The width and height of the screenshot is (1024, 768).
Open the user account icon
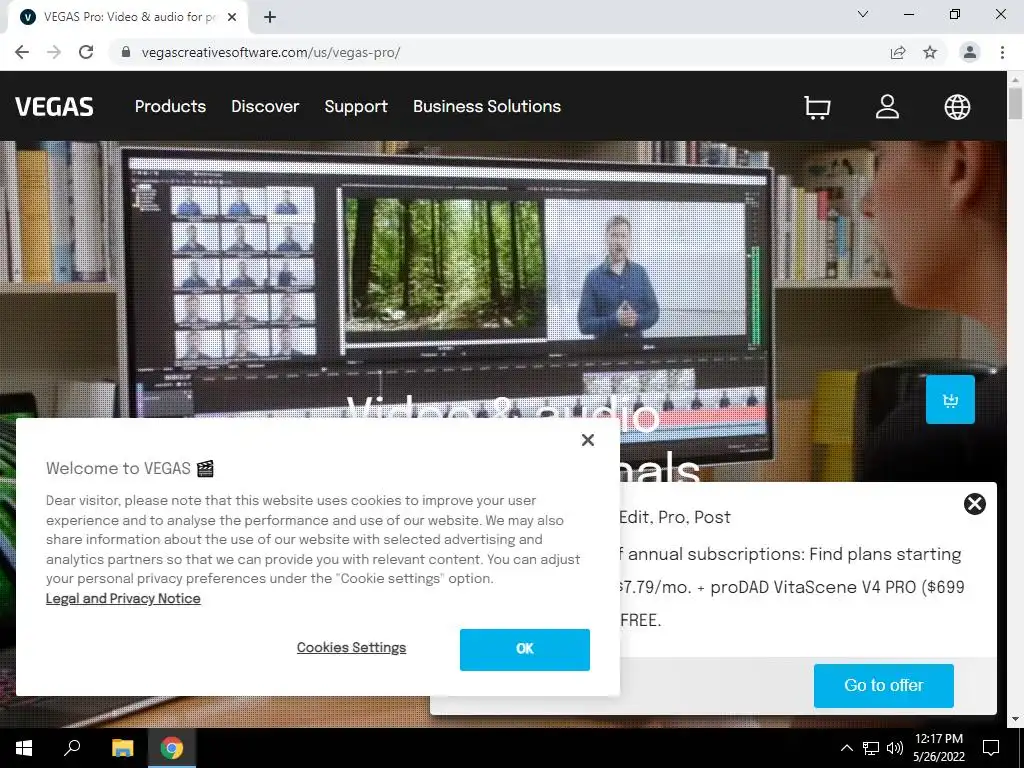click(x=887, y=106)
